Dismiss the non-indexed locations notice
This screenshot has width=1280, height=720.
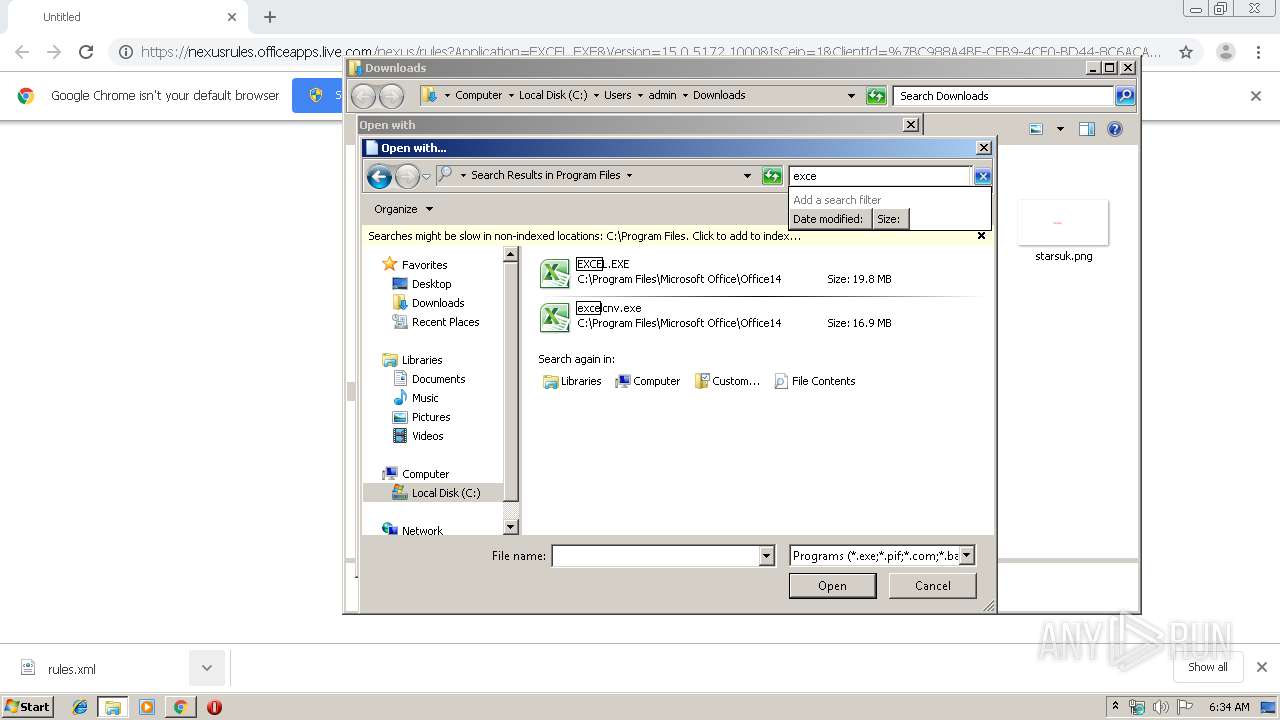pos(981,236)
